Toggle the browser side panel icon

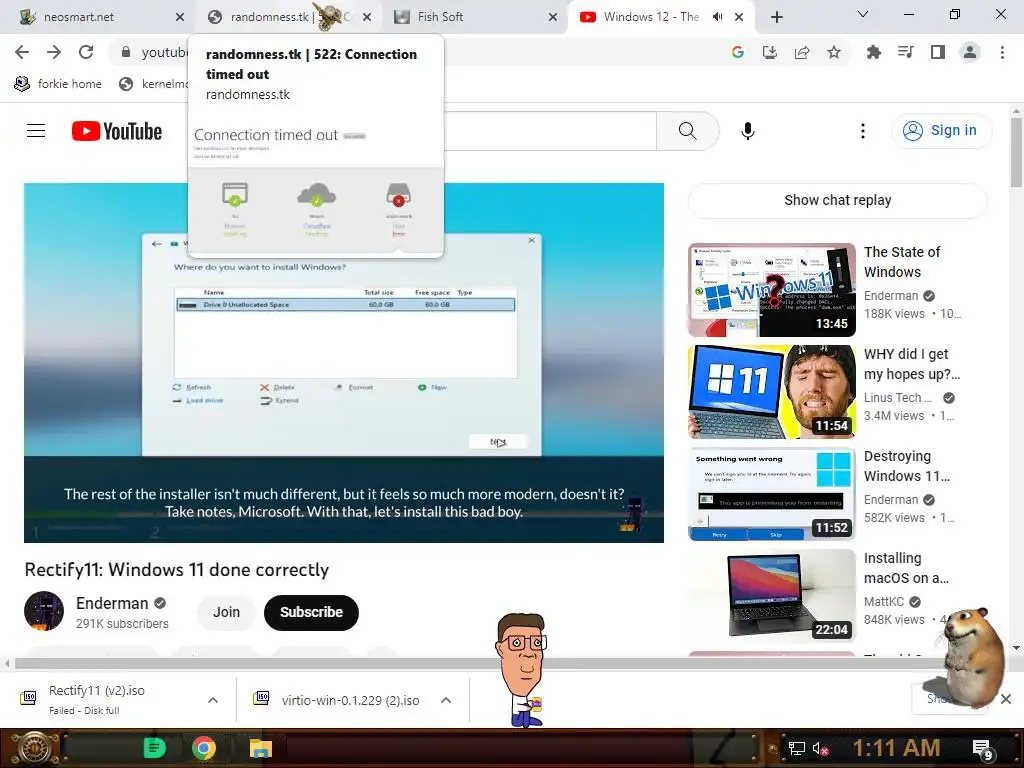[938, 52]
